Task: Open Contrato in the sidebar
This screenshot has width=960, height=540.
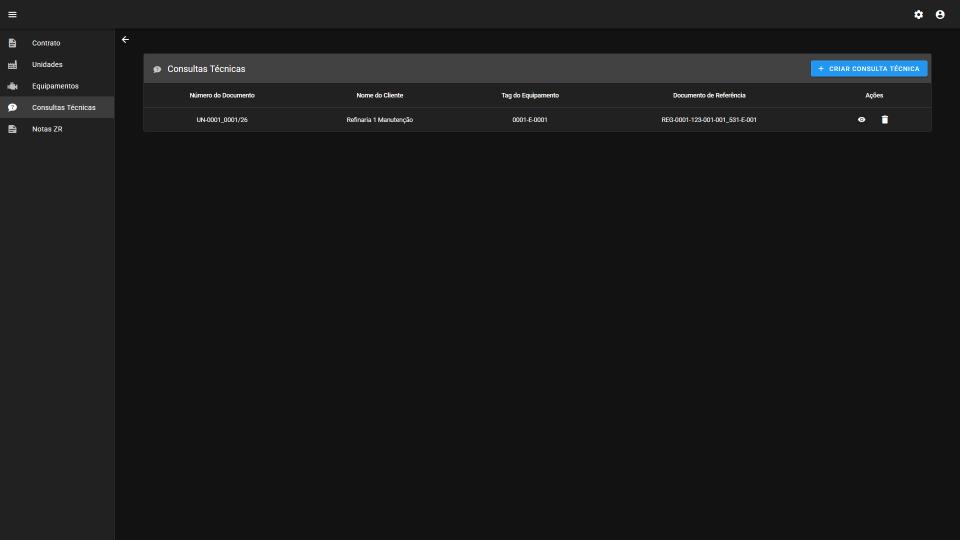Action: (57, 43)
